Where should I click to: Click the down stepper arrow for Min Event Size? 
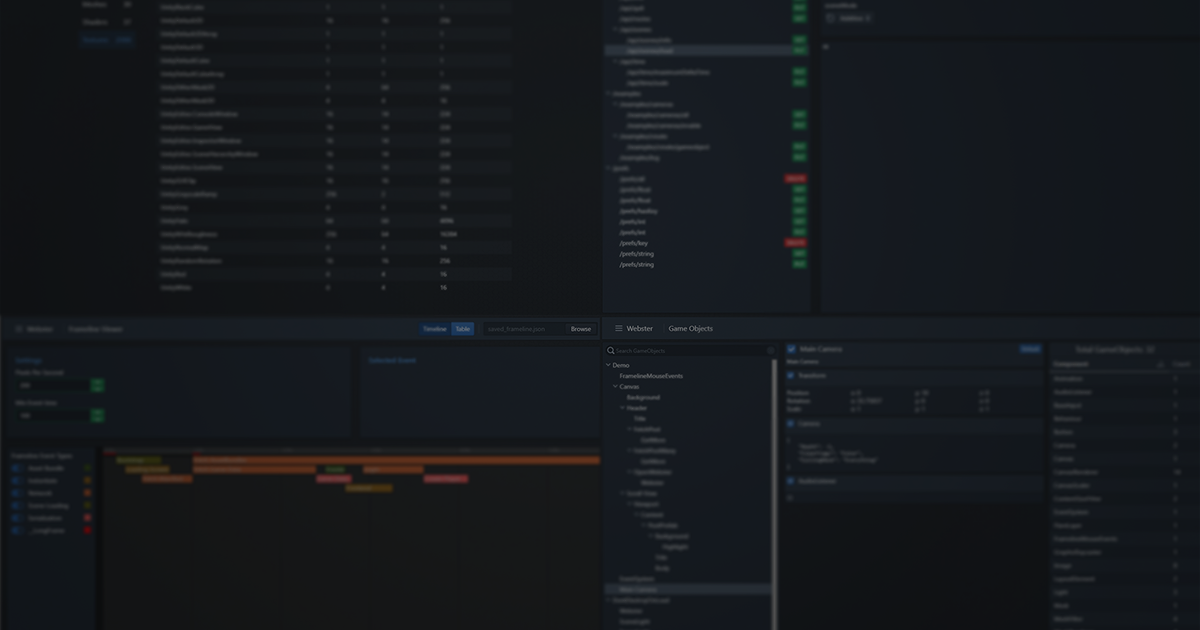point(97,420)
